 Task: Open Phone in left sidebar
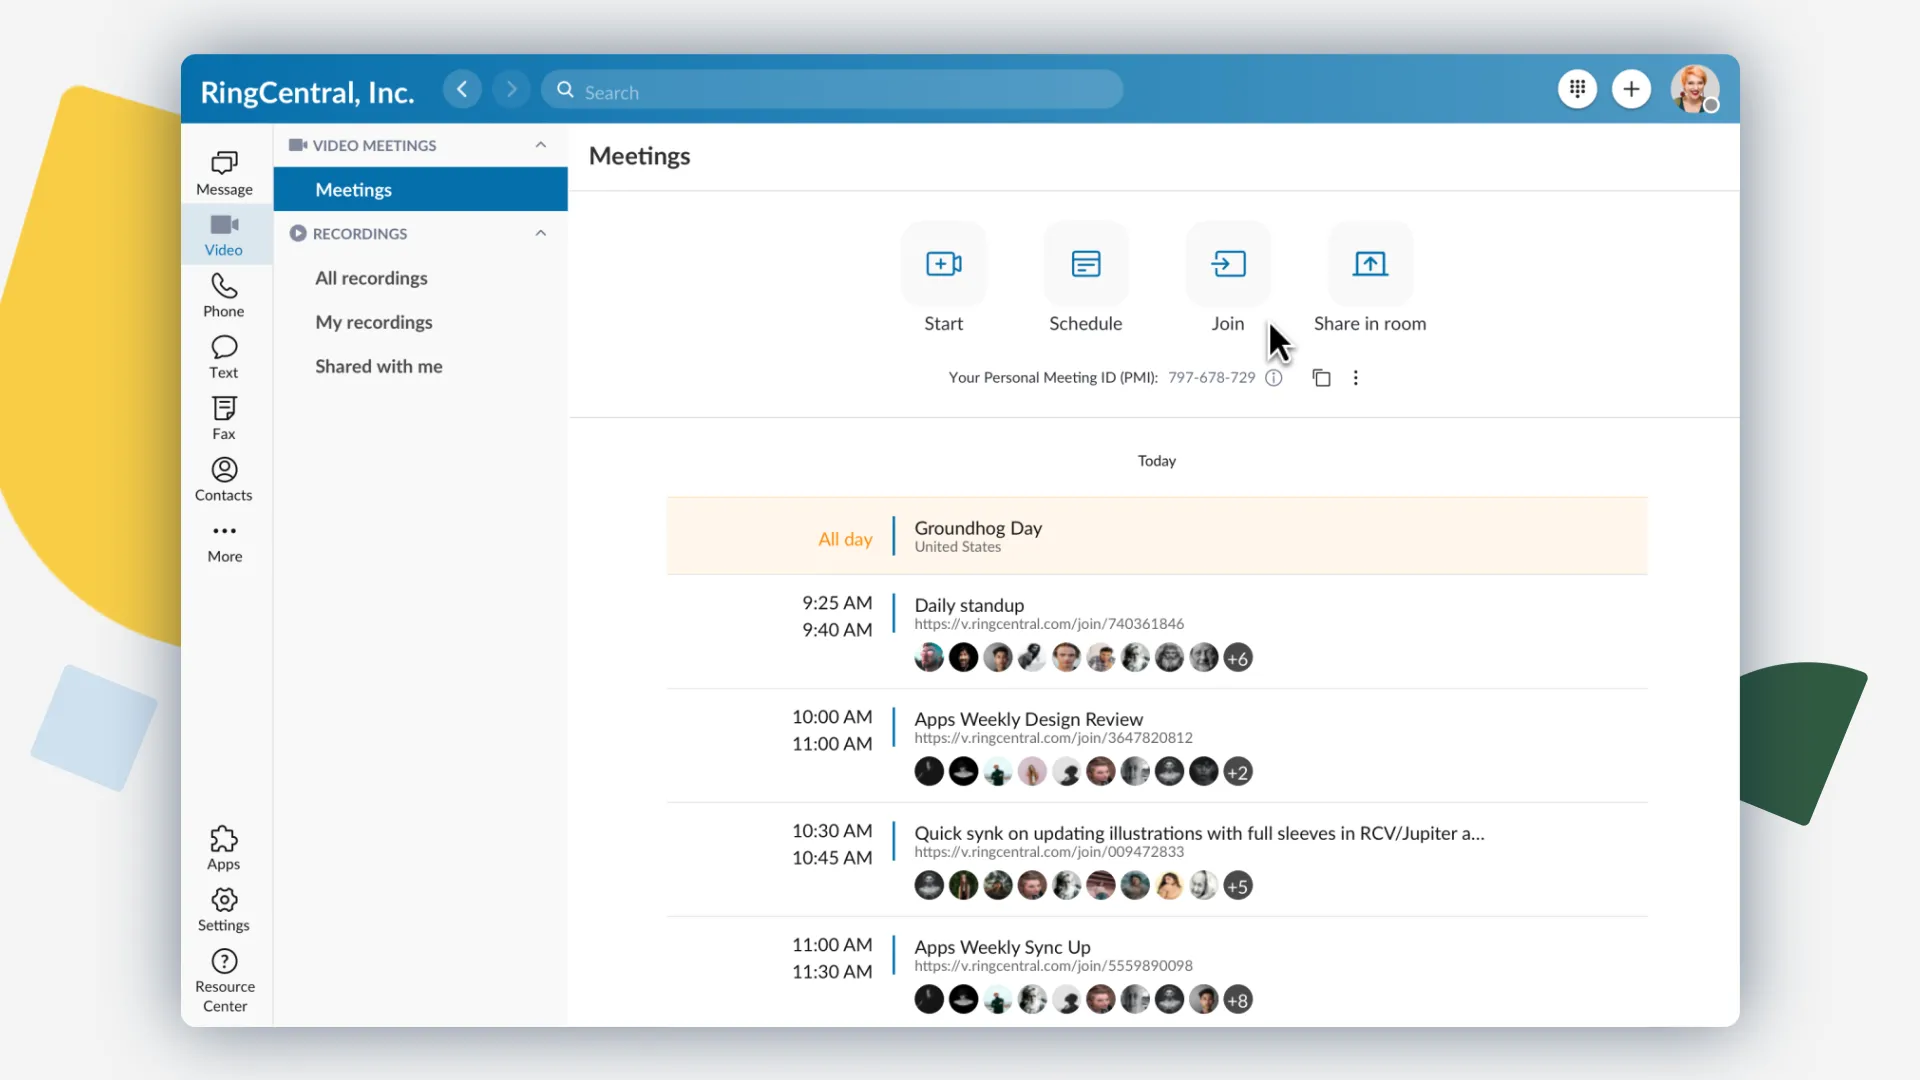(224, 296)
